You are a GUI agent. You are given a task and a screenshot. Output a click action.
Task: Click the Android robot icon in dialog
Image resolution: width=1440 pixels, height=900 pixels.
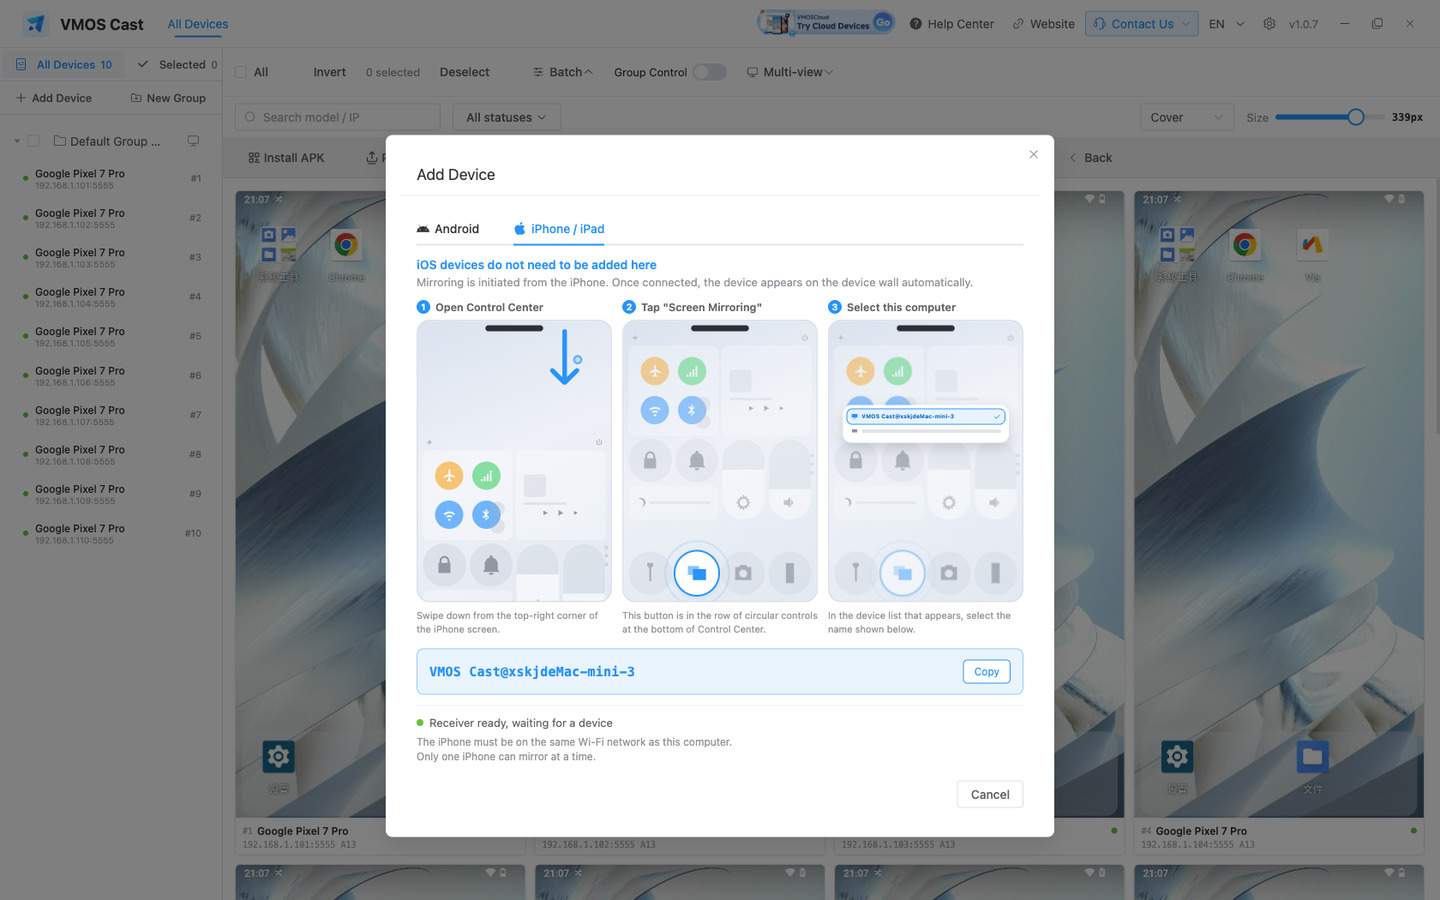[423, 229]
